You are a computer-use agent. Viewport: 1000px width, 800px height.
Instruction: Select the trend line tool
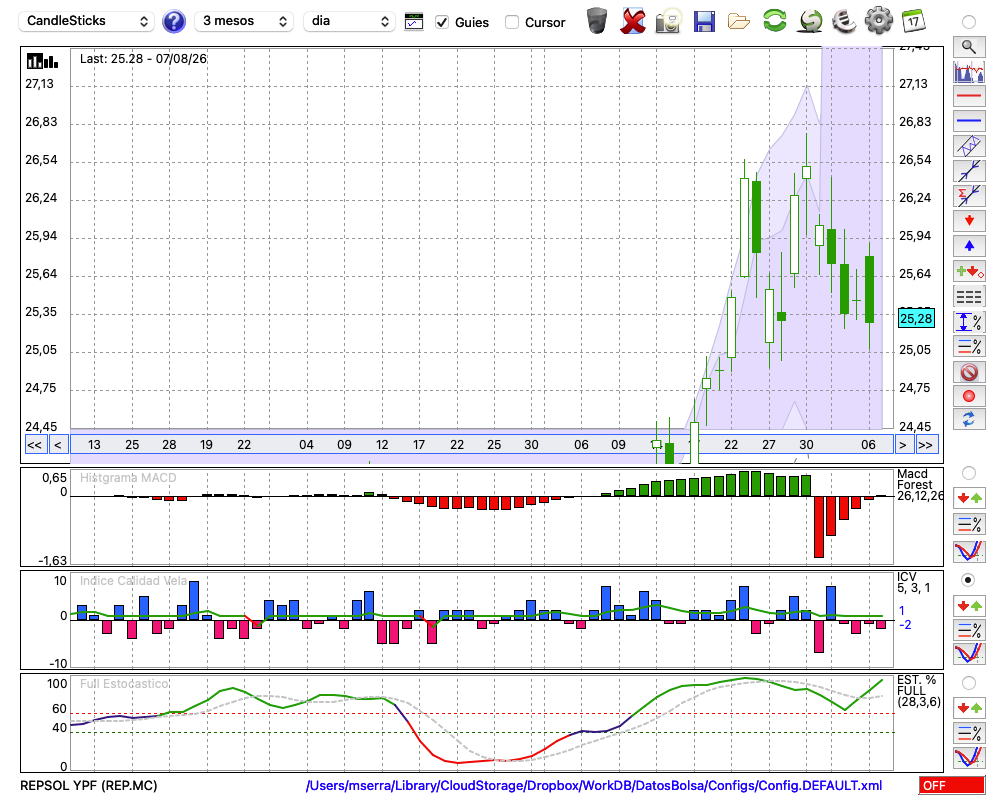(969, 170)
